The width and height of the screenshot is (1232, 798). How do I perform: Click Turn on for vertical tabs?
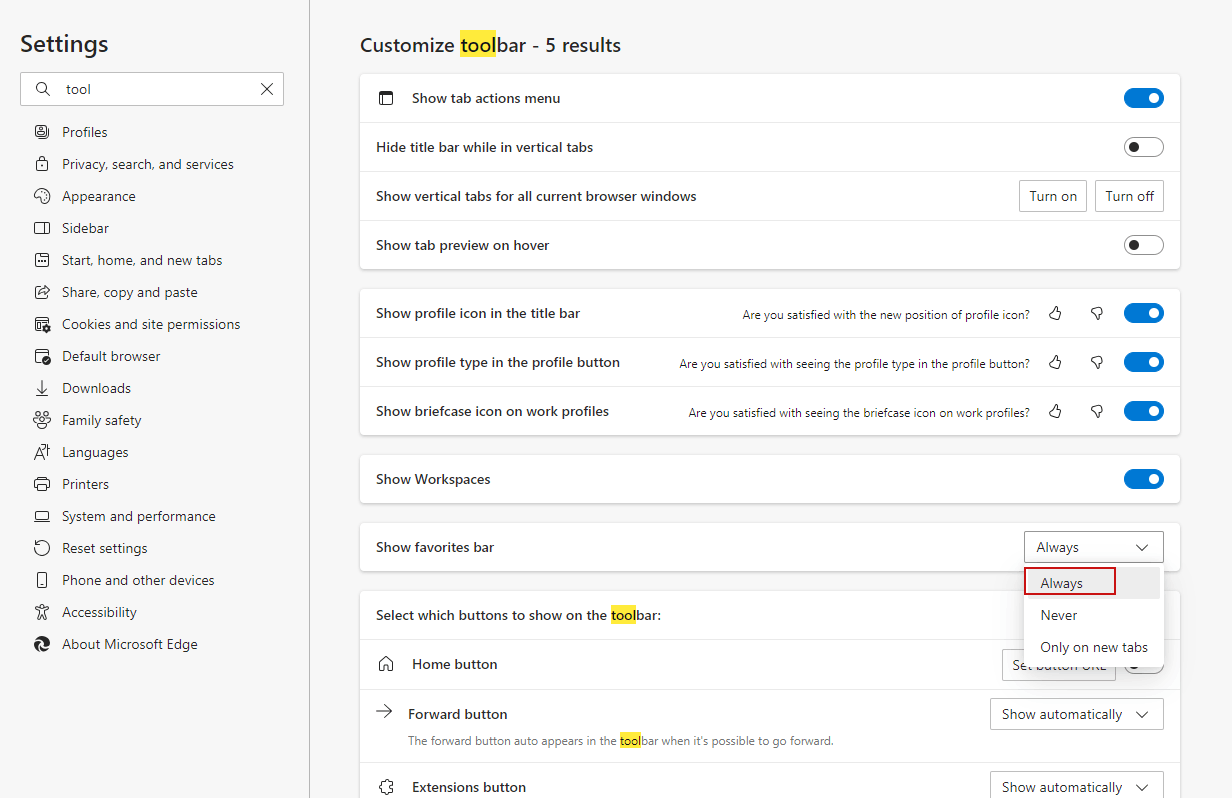pyautogui.click(x=1053, y=196)
